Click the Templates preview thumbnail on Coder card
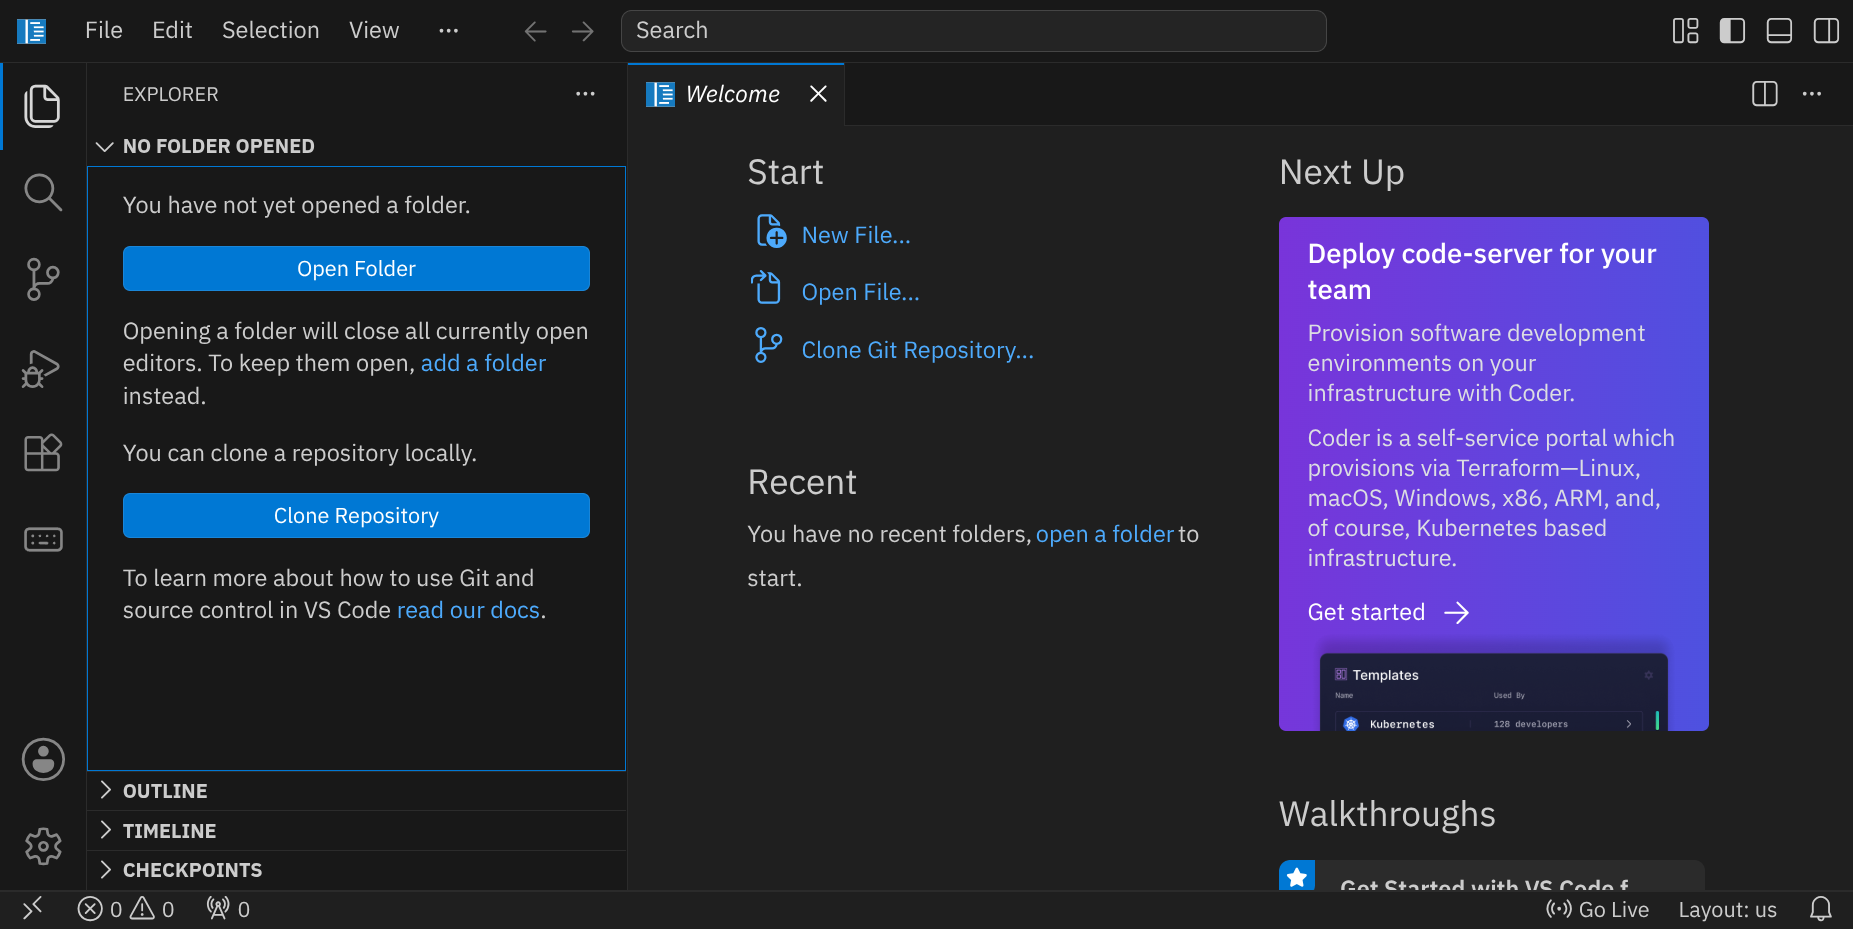Image resolution: width=1853 pixels, height=929 pixels. 1493,692
